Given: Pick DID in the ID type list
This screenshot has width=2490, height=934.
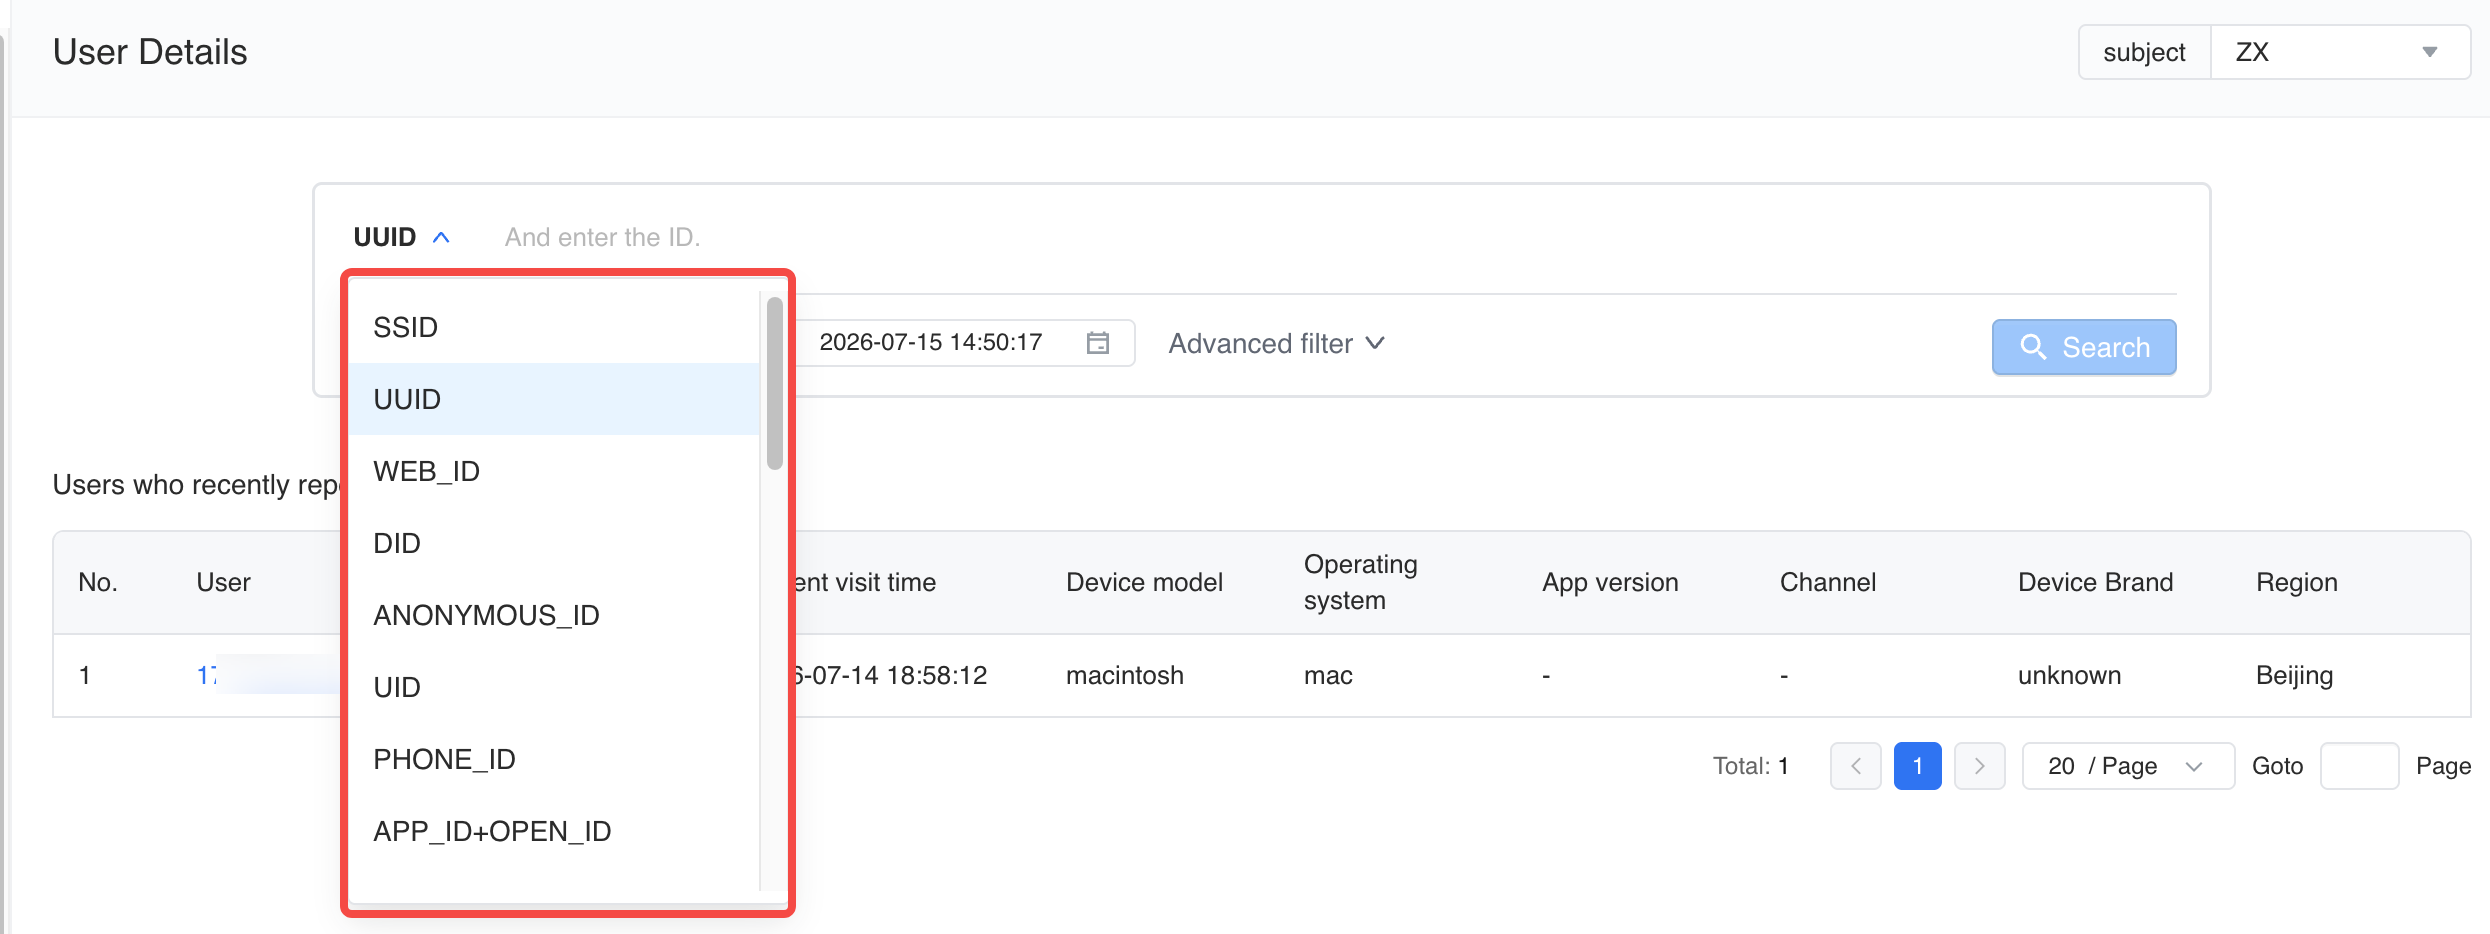Looking at the screenshot, I should point(554,543).
